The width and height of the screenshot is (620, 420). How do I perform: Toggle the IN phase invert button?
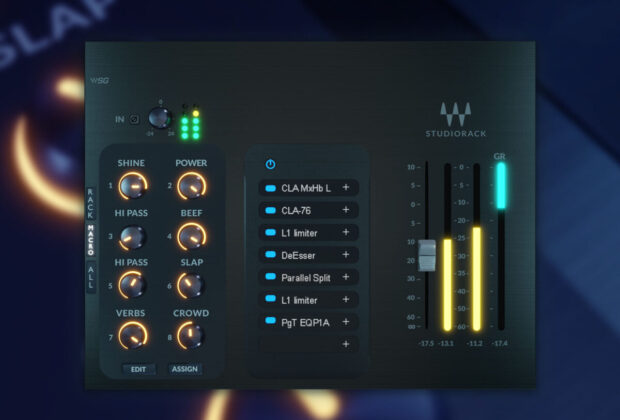click(134, 119)
